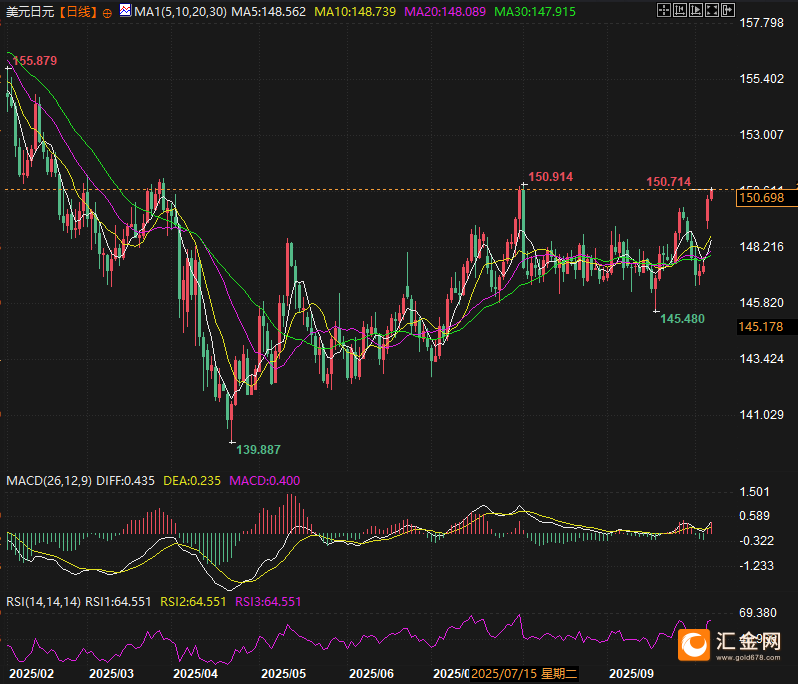Click the panel expand-right arrow icon

[x=728, y=10]
